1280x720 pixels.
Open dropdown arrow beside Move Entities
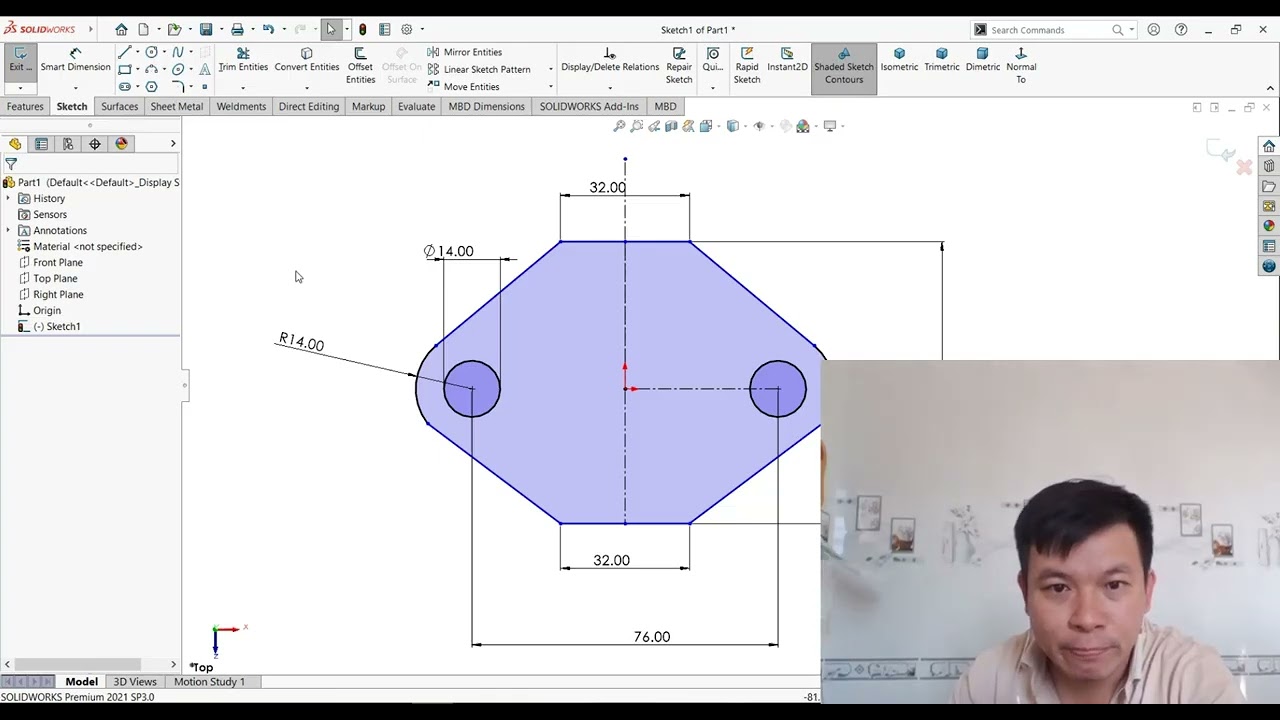tap(551, 87)
